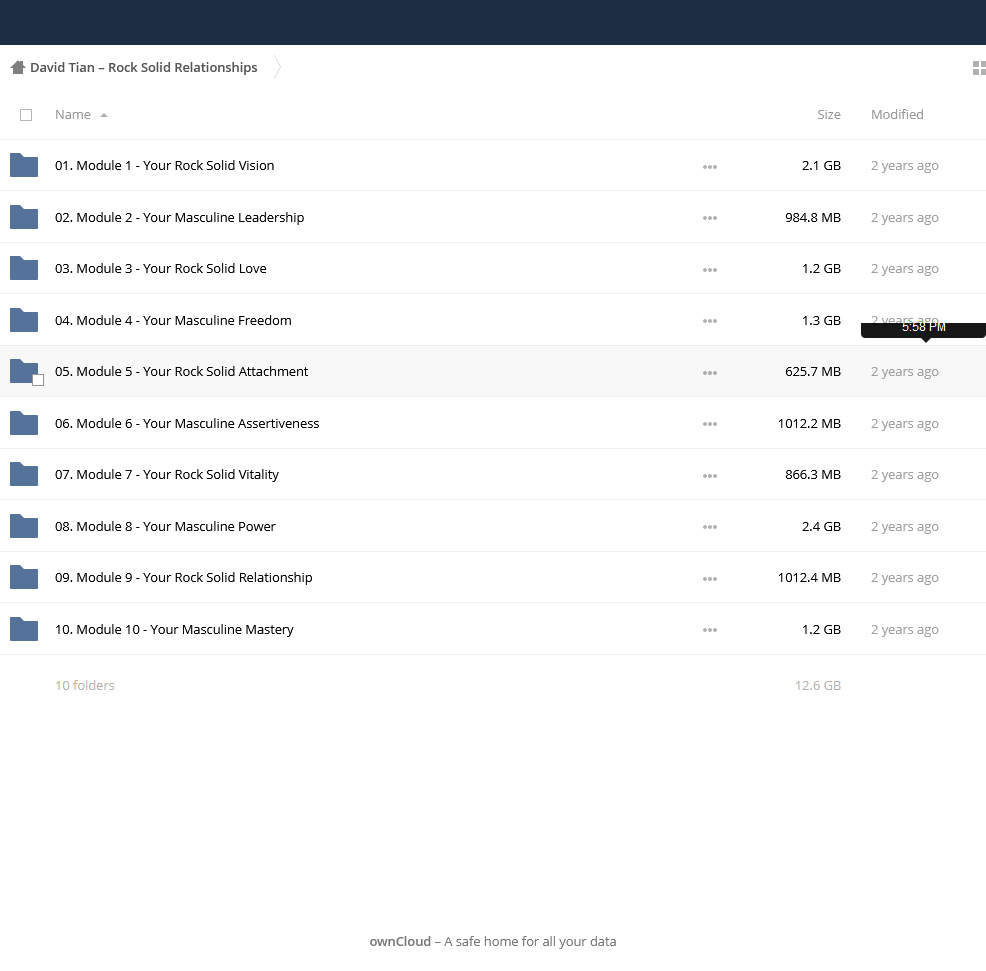Click the 984.8 MB size of Module 2
This screenshot has height=971, width=986.
[x=812, y=217]
